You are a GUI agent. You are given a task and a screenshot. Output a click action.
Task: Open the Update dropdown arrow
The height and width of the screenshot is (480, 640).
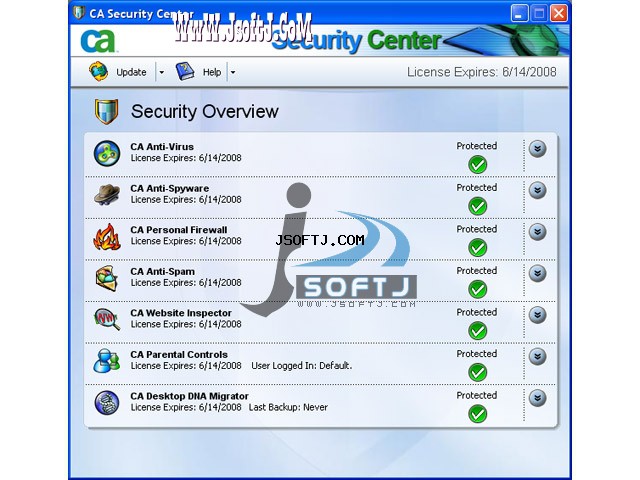[x=162, y=72]
